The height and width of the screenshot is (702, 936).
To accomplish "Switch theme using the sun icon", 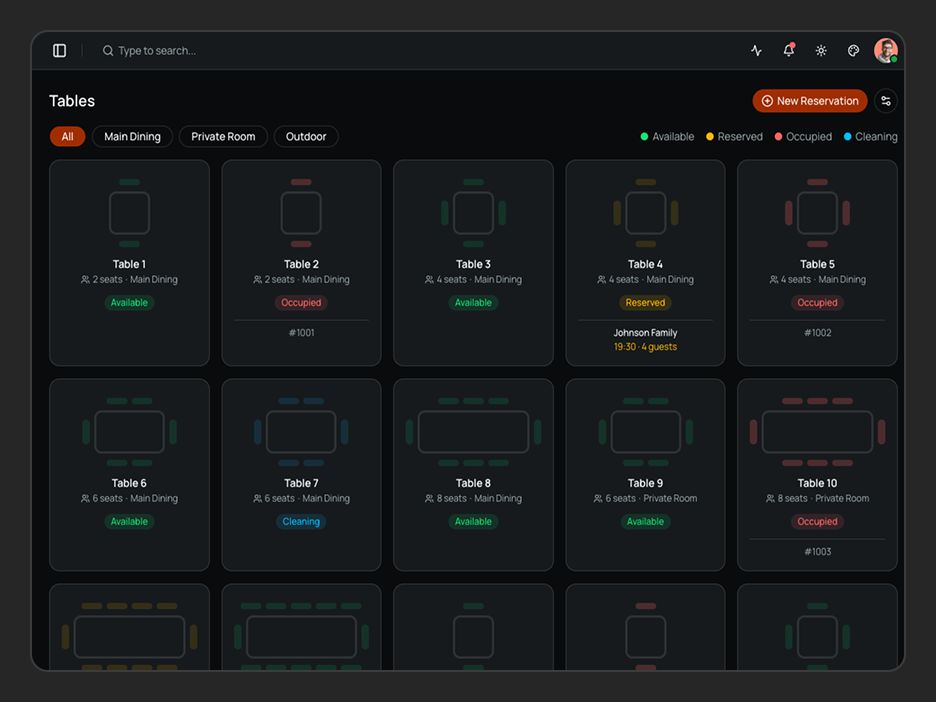I will [x=821, y=51].
